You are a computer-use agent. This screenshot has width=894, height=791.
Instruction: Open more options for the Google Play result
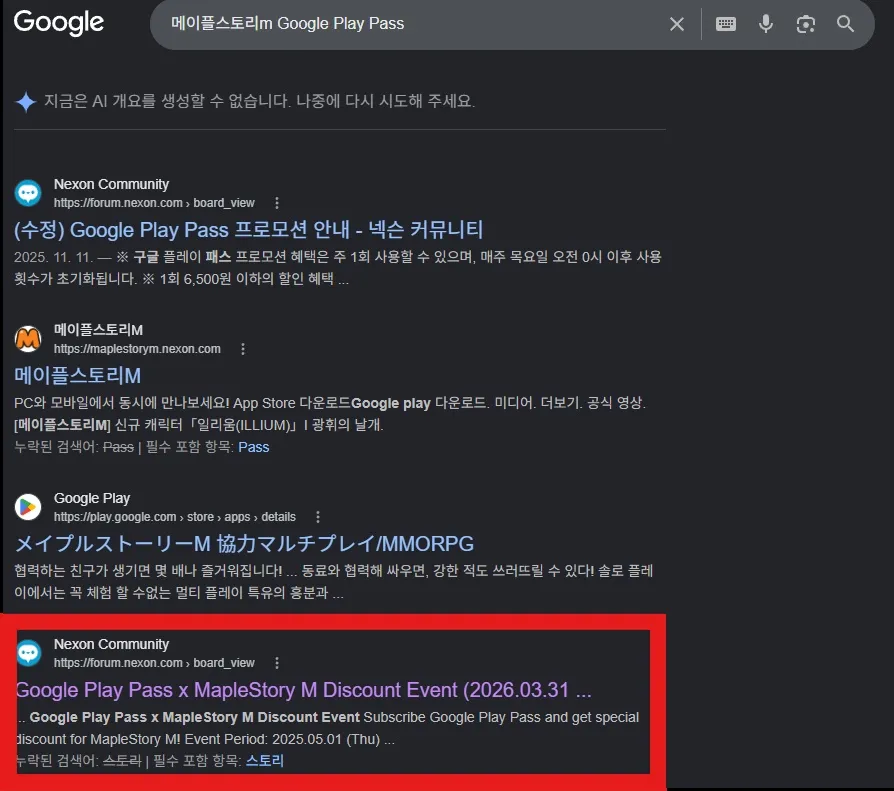(318, 517)
